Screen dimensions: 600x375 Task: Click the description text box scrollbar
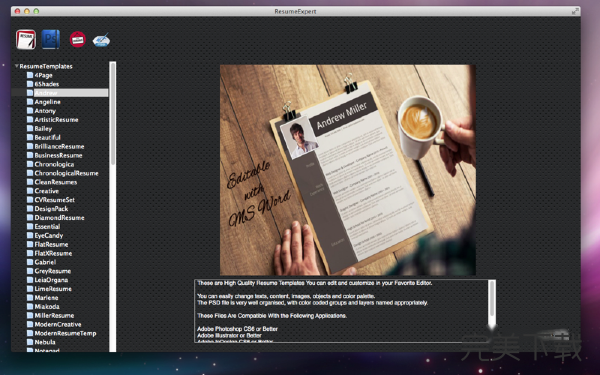click(492, 310)
